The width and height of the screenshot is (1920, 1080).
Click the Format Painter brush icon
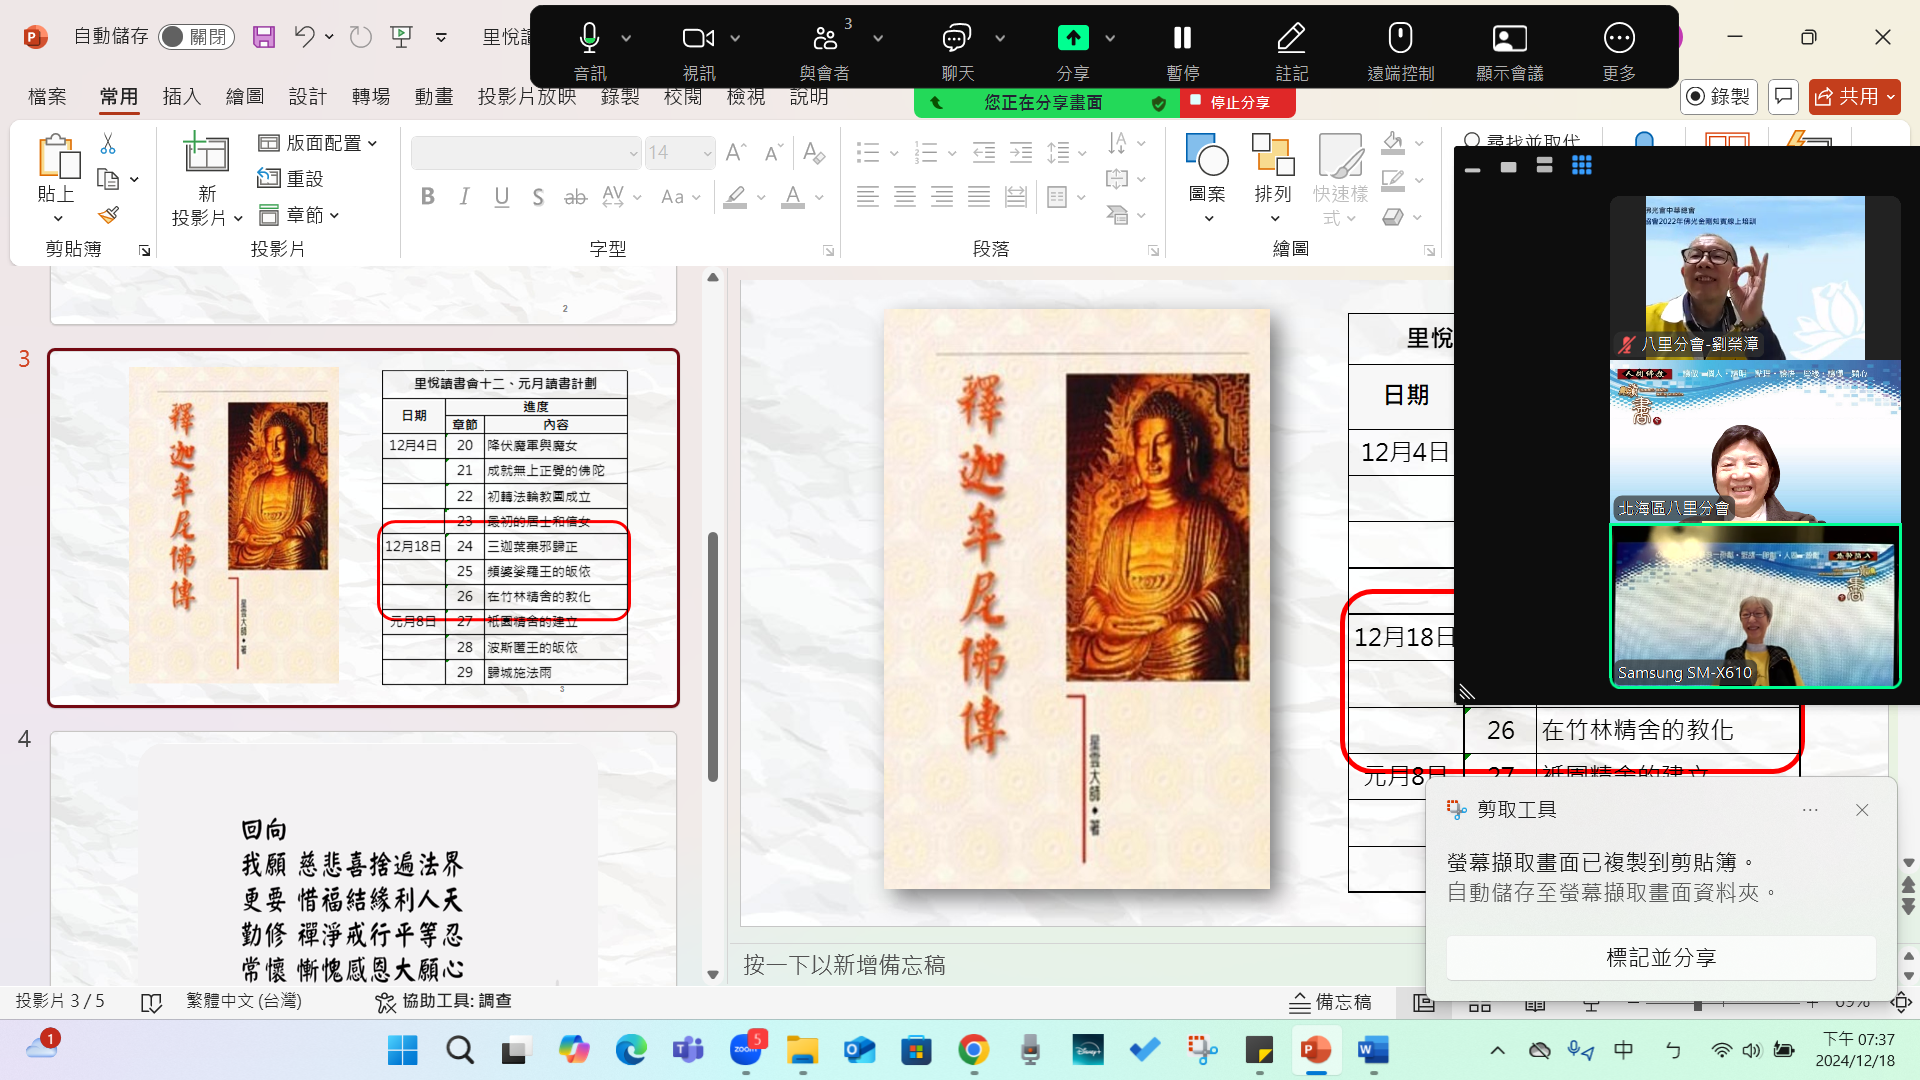[x=109, y=215]
